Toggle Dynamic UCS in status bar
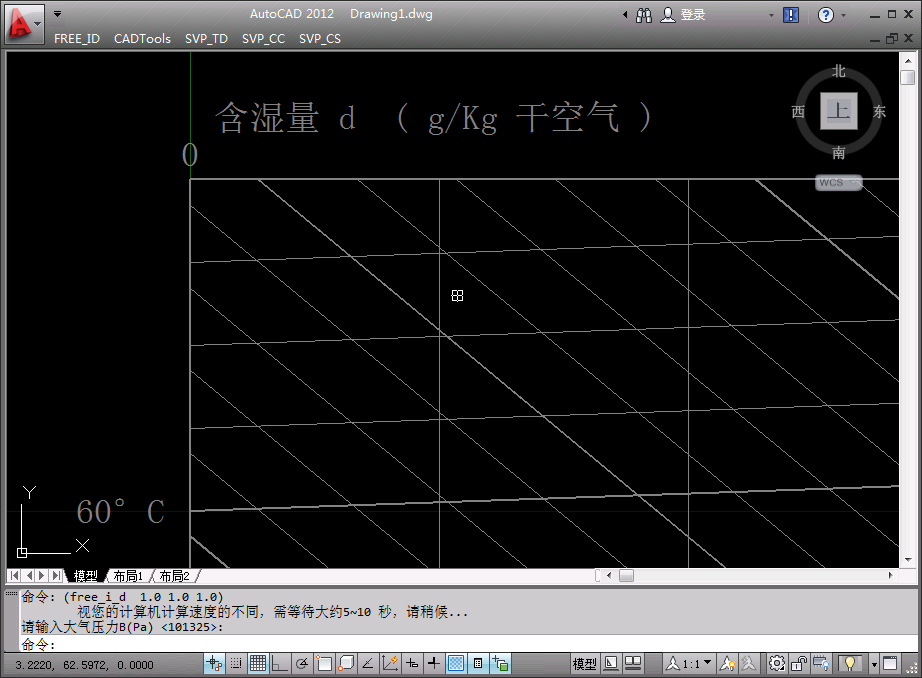This screenshot has width=922, height=678. (x=390, y=664)
